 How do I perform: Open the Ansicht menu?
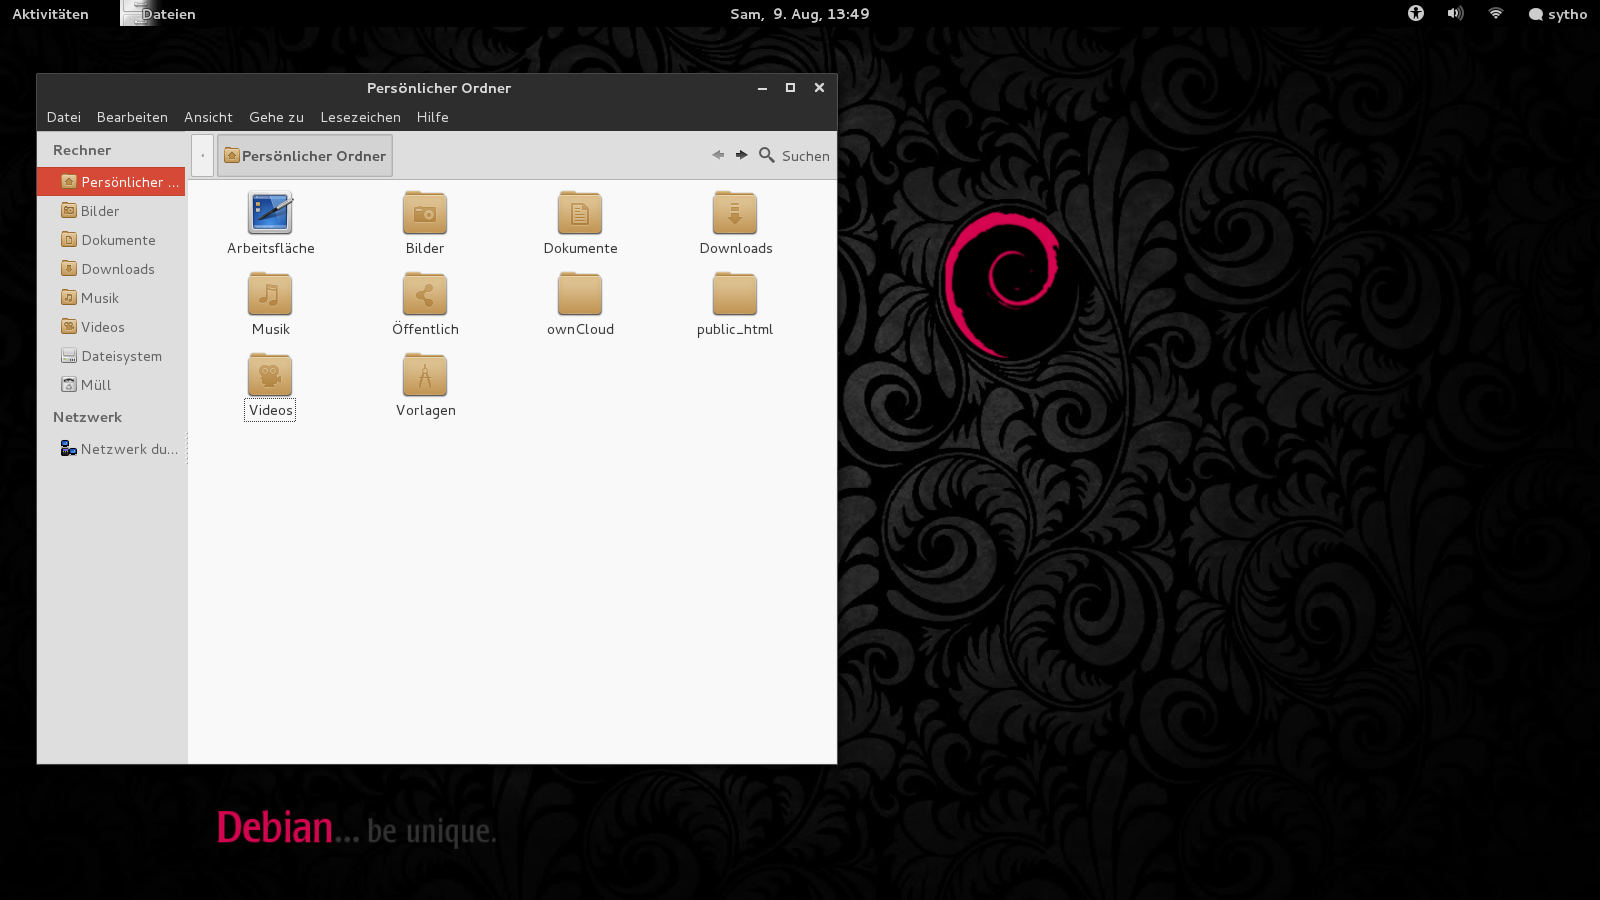click(208, 117)
